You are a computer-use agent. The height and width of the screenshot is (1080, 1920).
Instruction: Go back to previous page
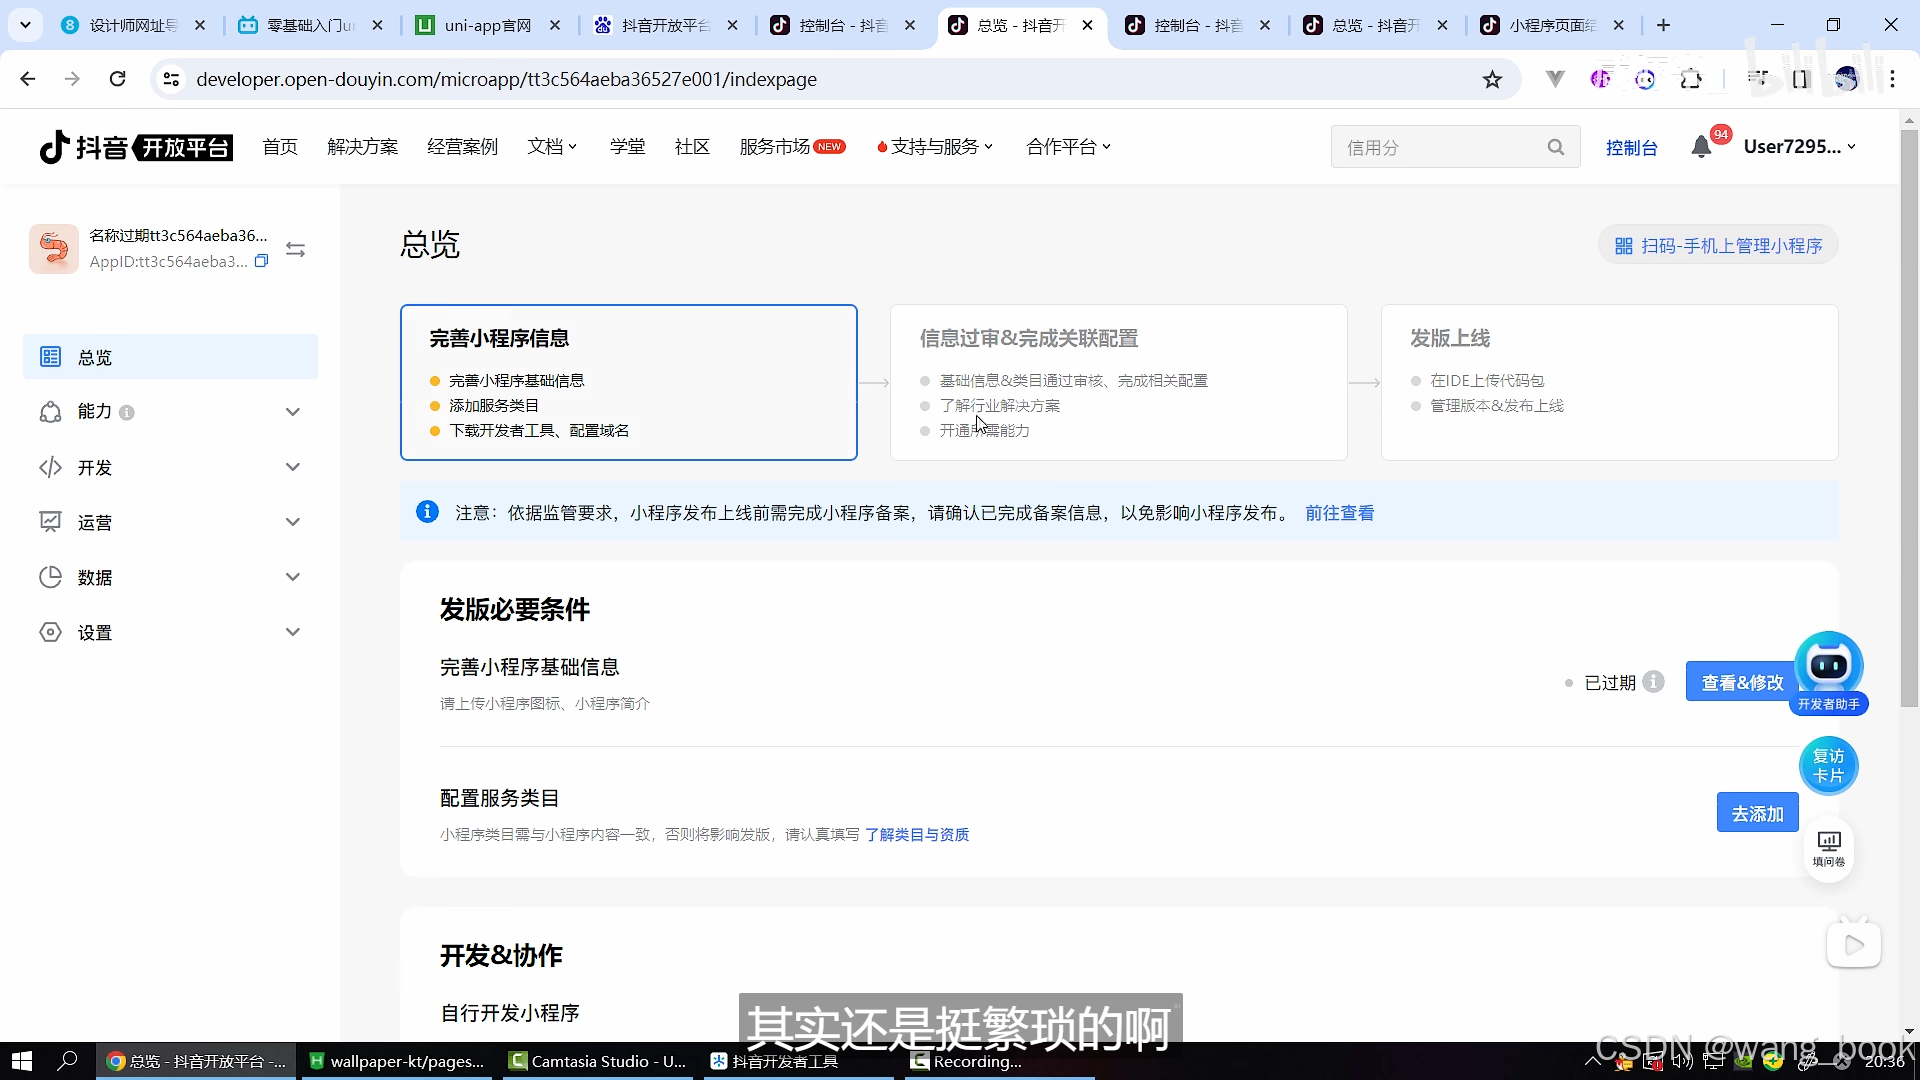point(28,79)
